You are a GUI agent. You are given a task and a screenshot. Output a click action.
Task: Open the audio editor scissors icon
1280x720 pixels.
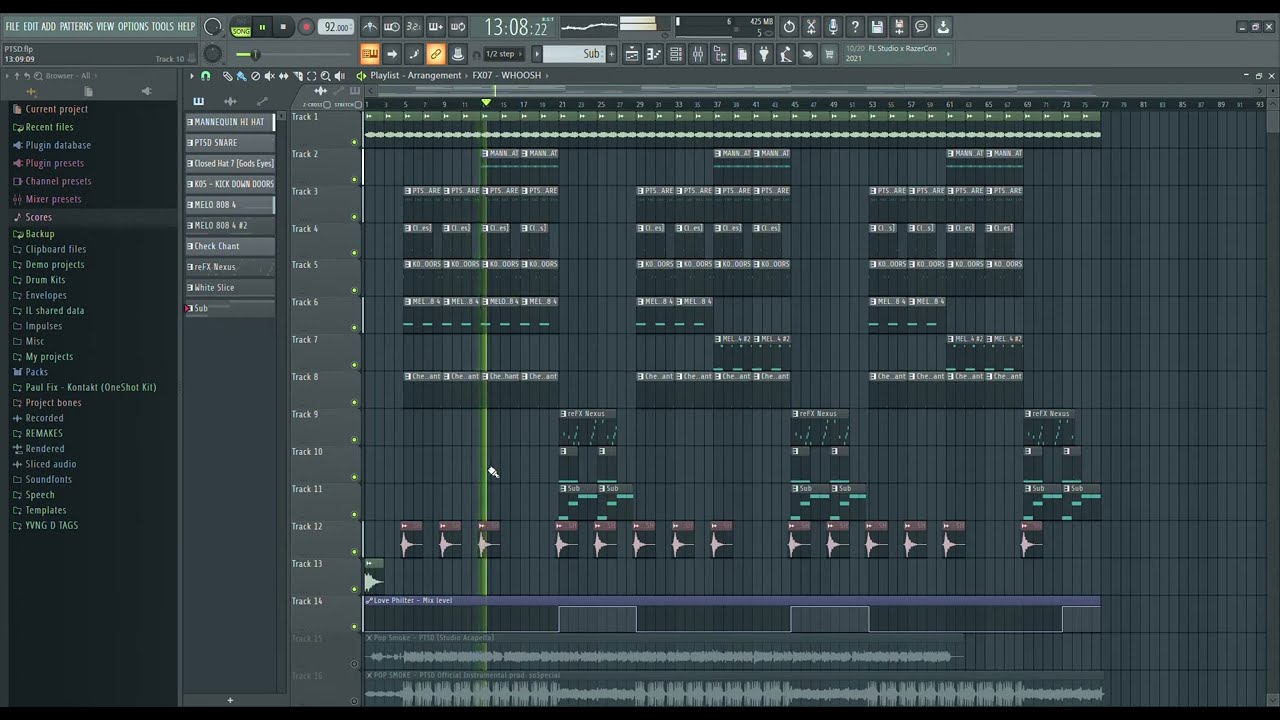point(811,27)
